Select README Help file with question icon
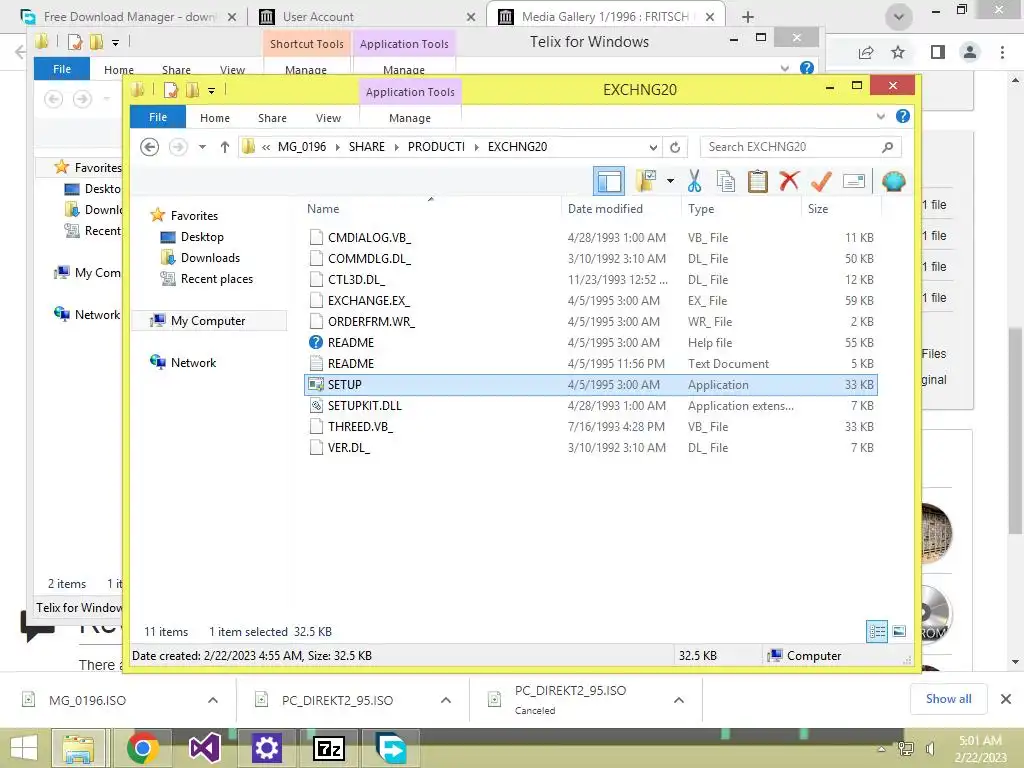Screen dimensions: 1024x768 coord(590,343)
